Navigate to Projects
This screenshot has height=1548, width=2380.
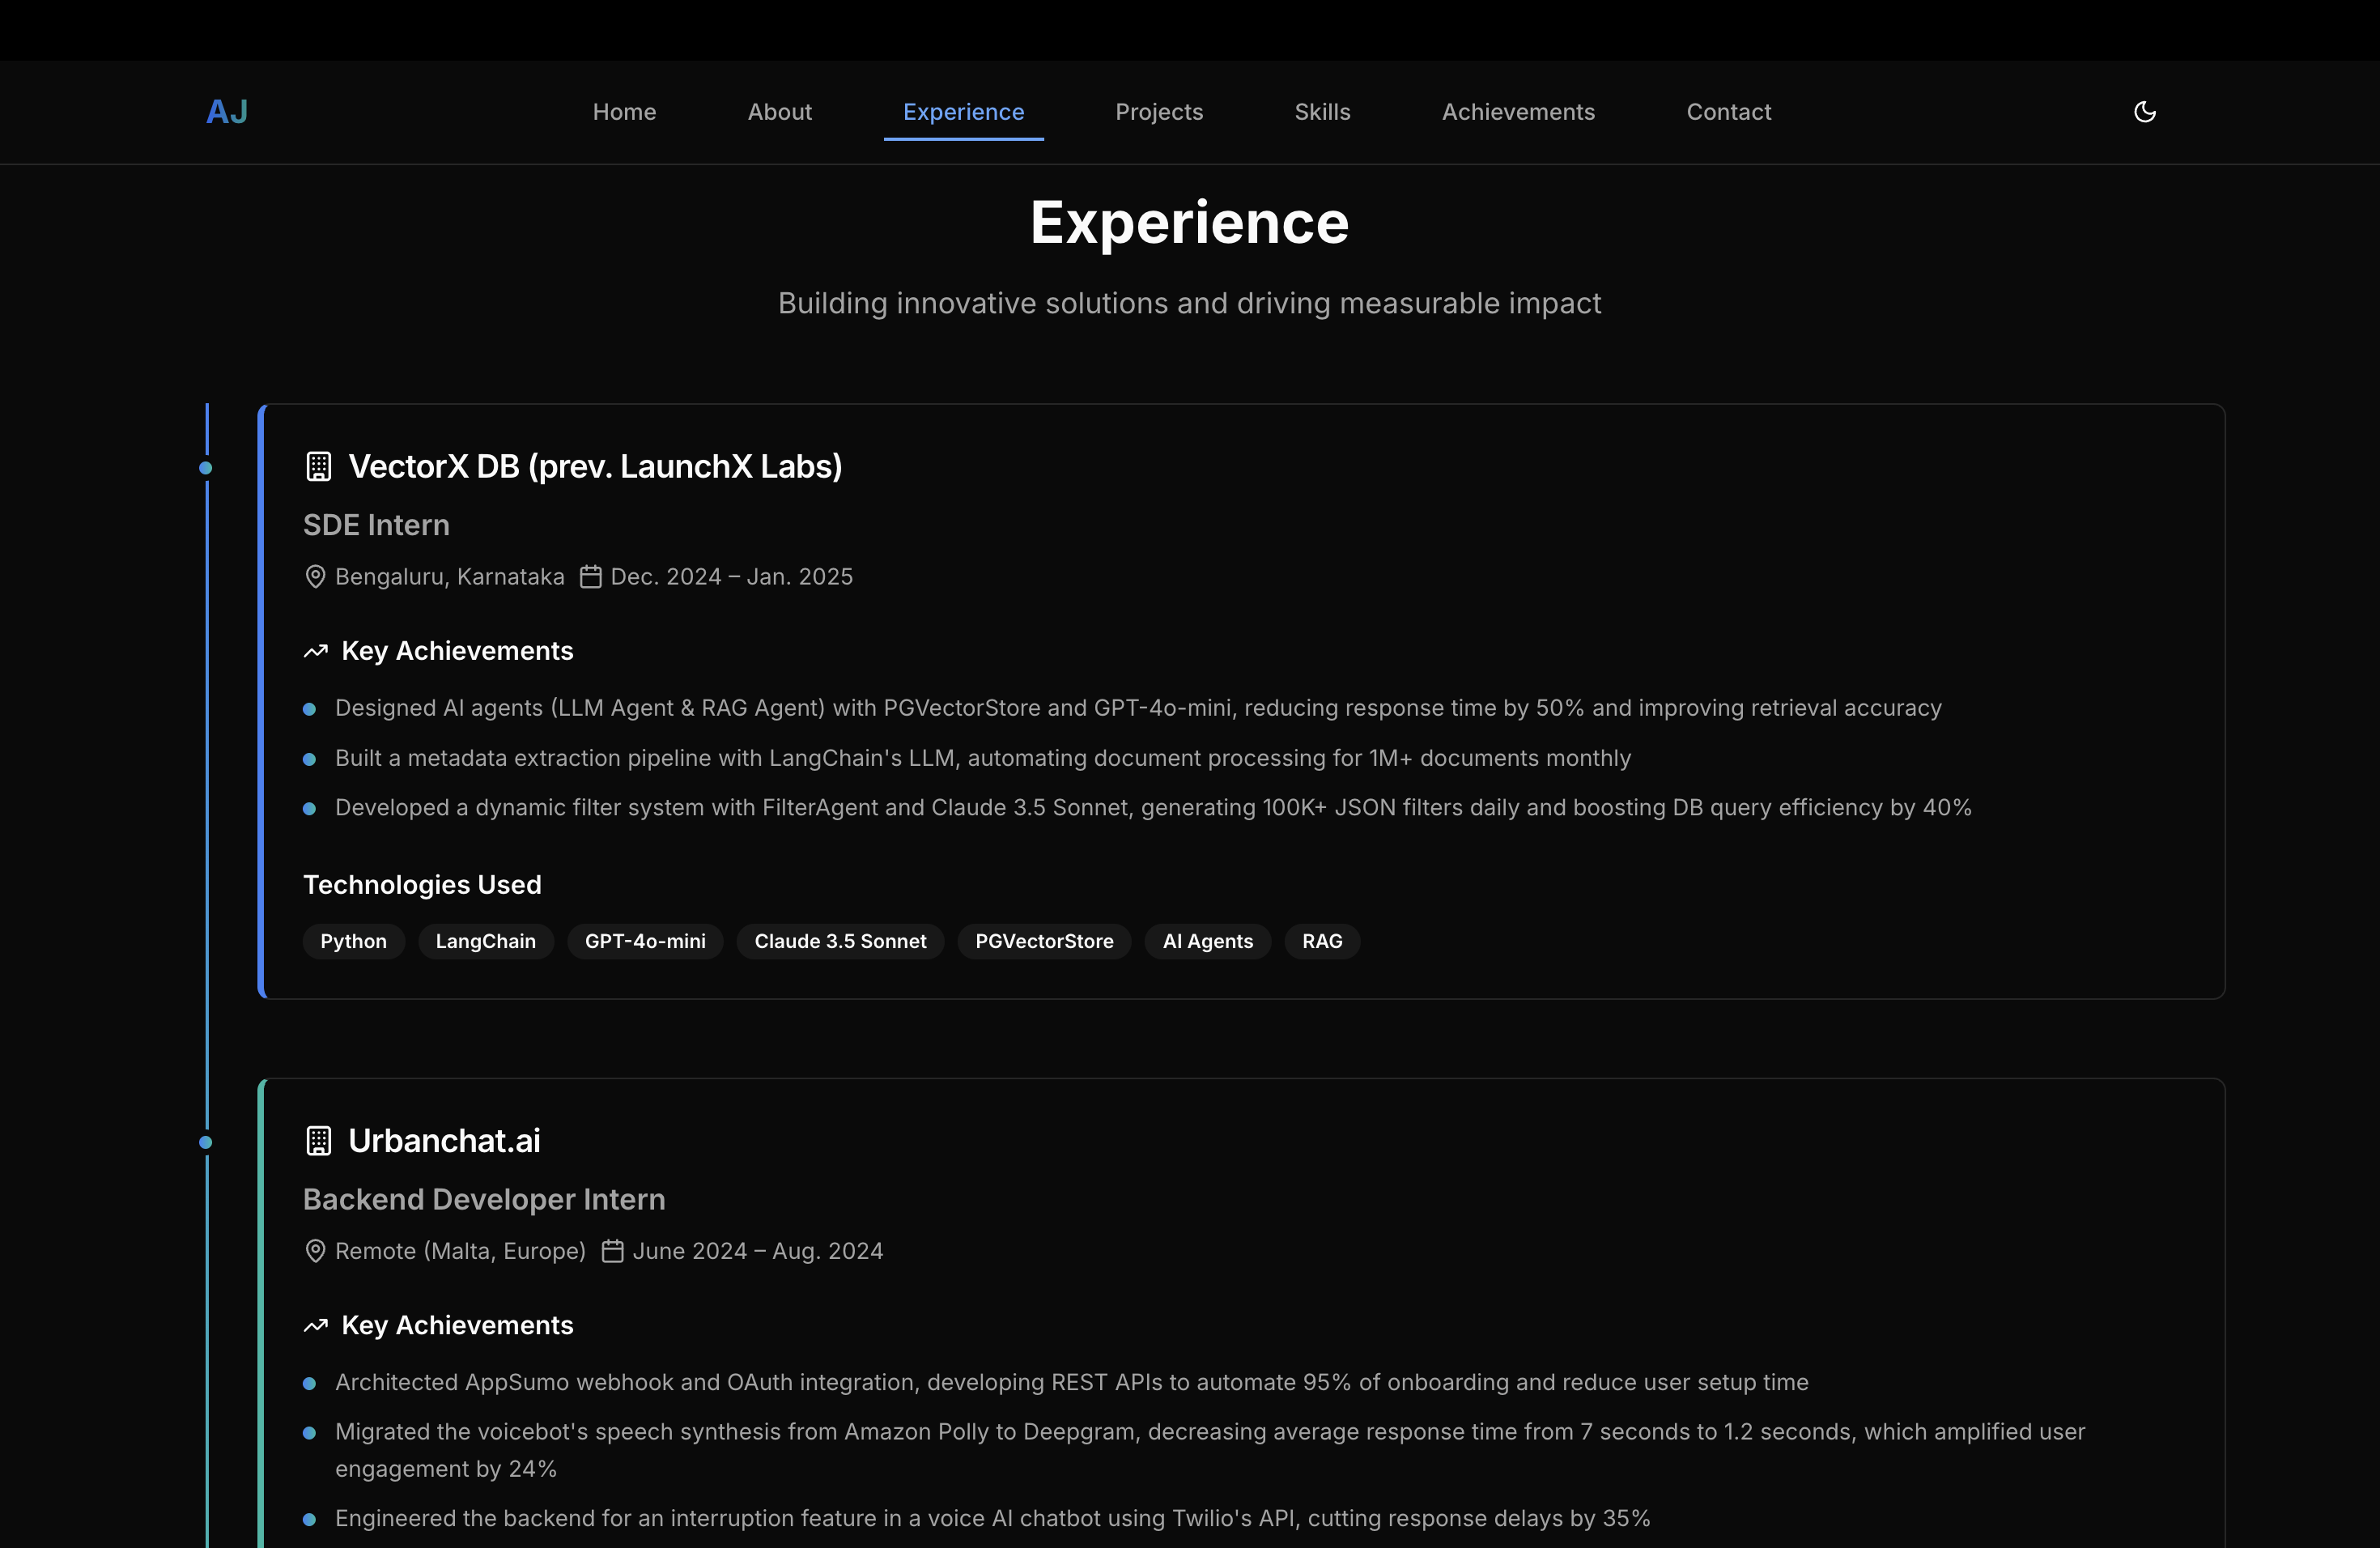(x=1159, y=112)
